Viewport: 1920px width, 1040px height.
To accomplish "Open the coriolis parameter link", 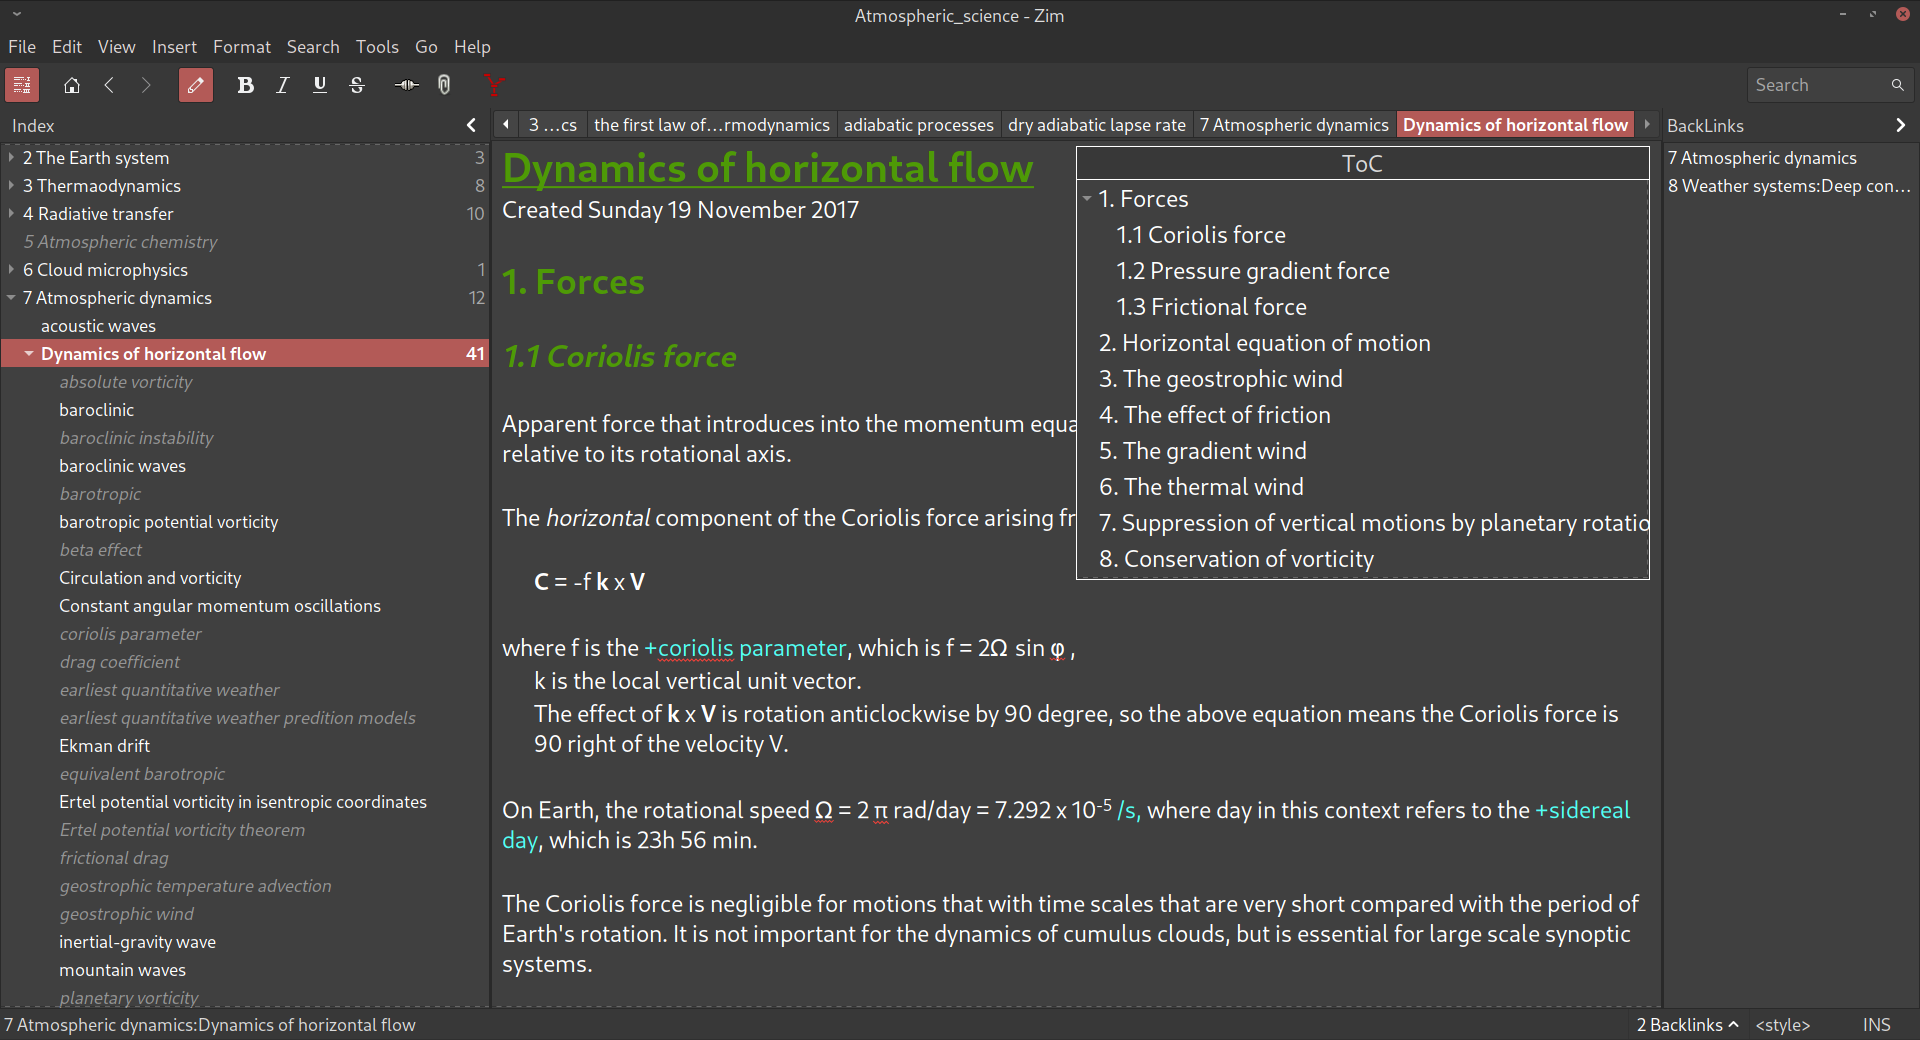I will pyautogui.click(x=745, y=648).
